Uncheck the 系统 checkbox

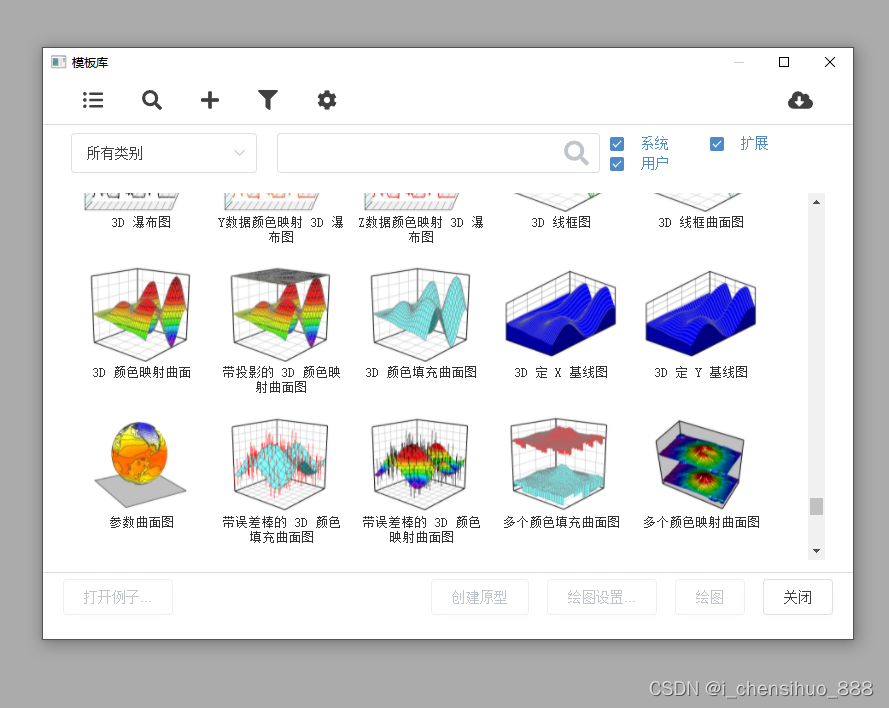(617, 143)
